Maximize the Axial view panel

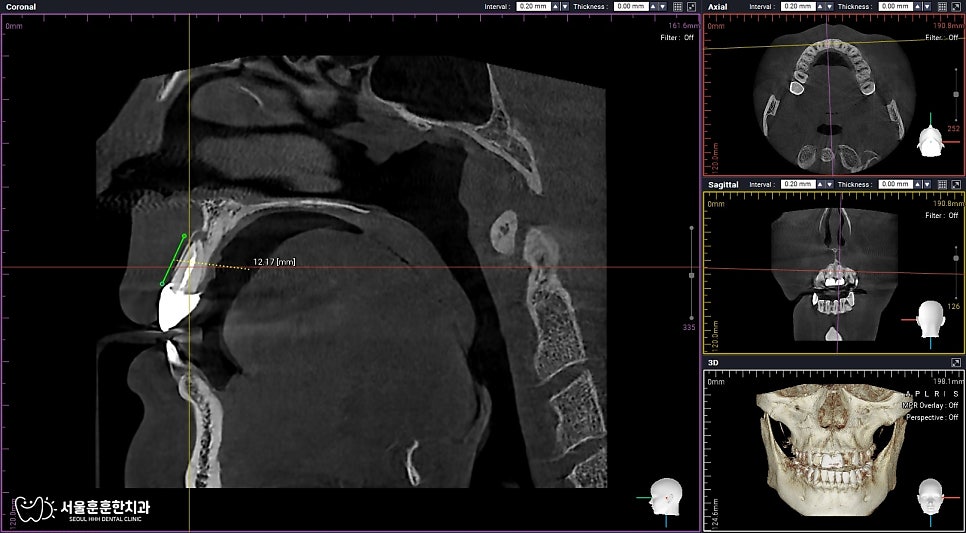956,7
